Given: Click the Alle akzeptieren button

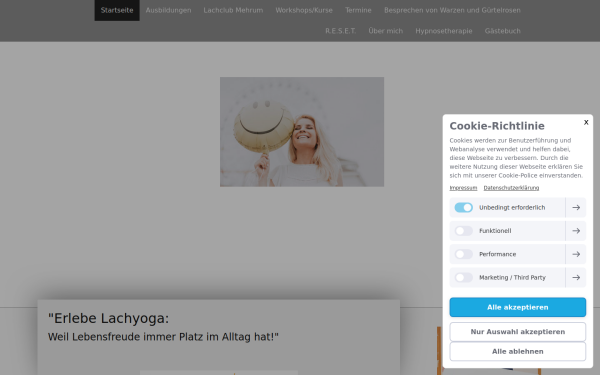Looking at the screenshot, I should [517, 307].
